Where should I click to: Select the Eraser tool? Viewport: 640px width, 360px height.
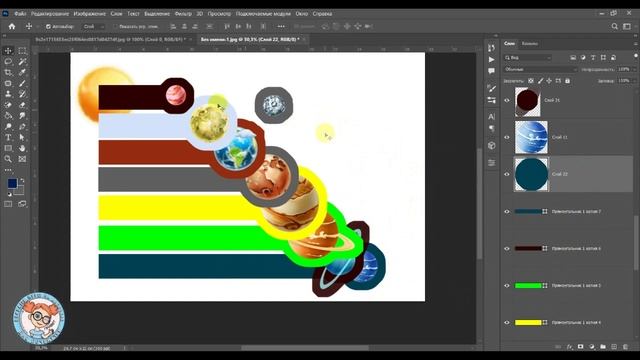point(22,105)
